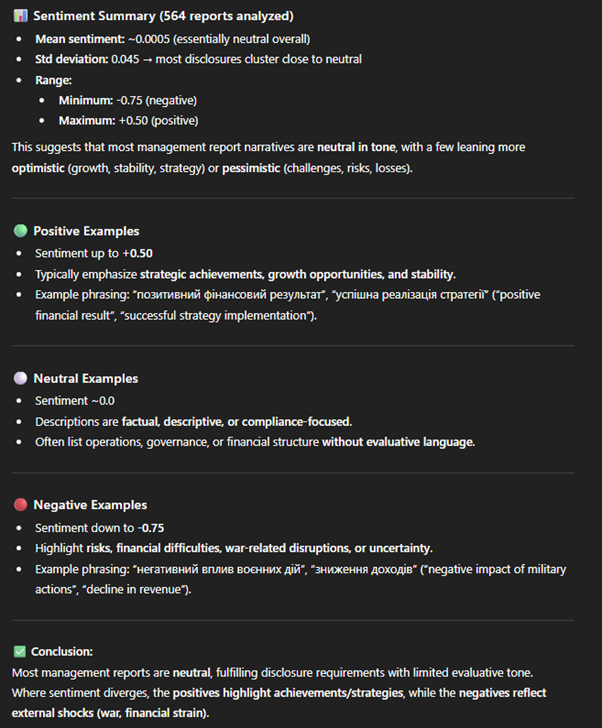Click the Negative Examples heading
Screen dimensions: 602x728
point(90,505)
